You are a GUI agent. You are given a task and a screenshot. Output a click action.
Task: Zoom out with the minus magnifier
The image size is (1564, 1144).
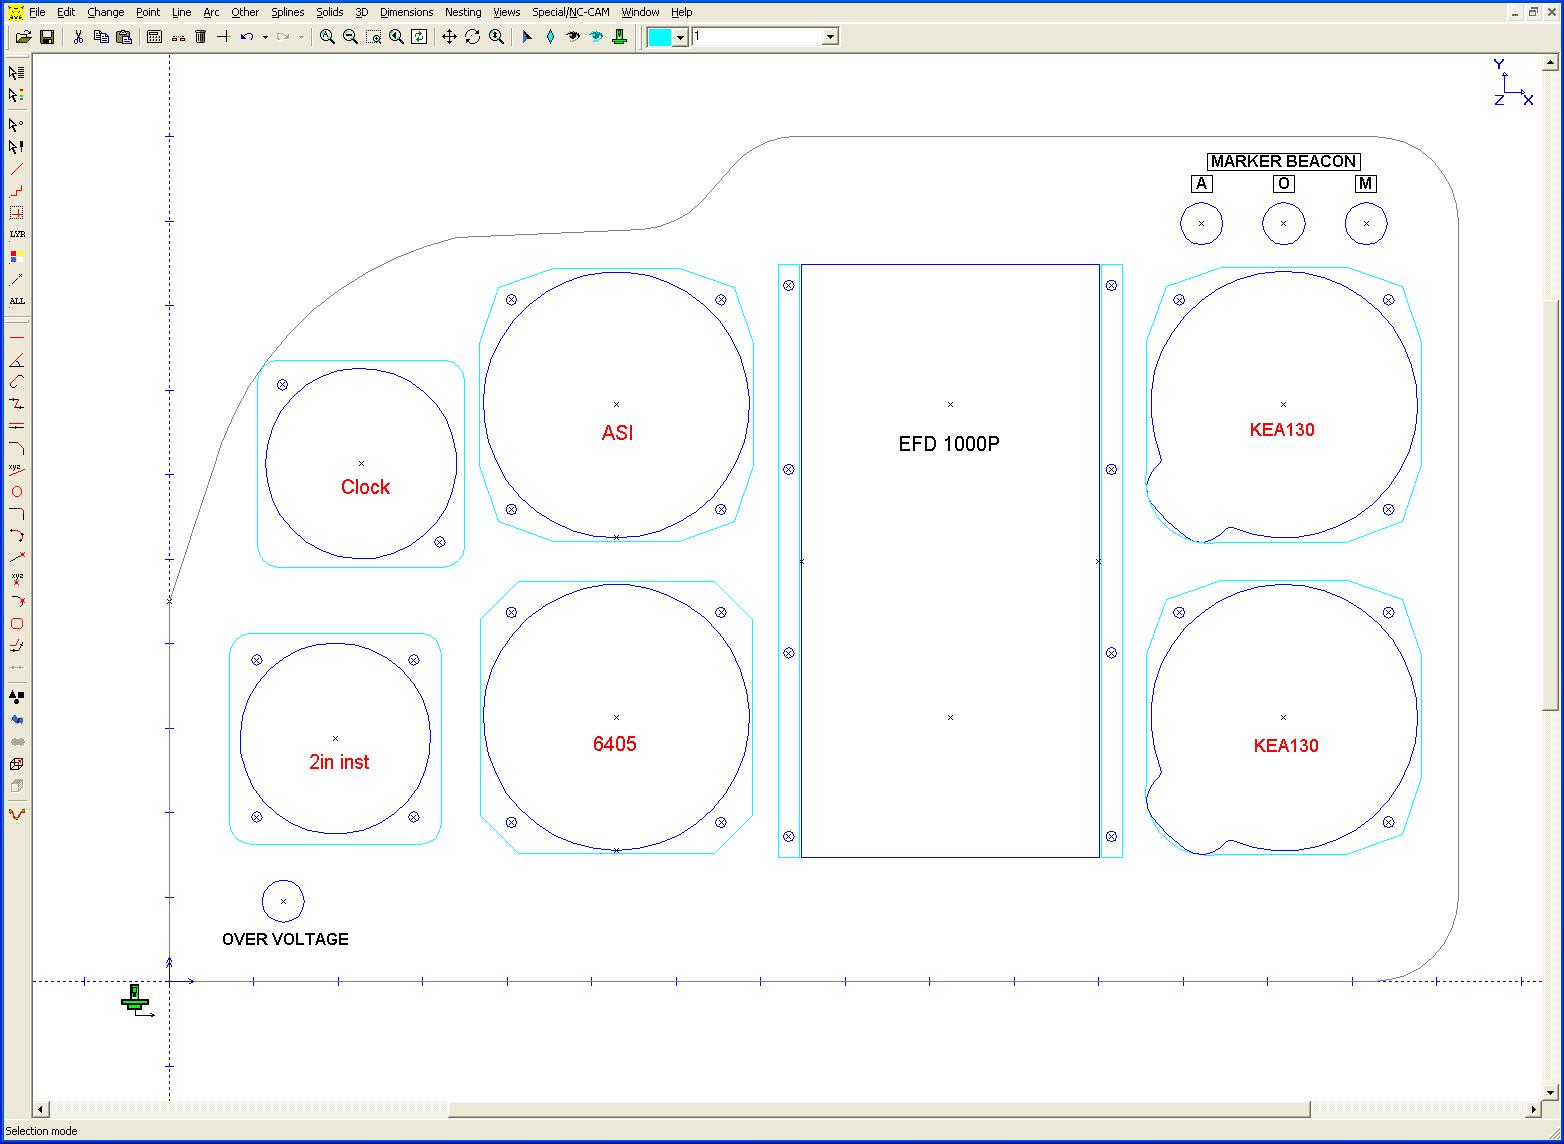pos(350,37)
